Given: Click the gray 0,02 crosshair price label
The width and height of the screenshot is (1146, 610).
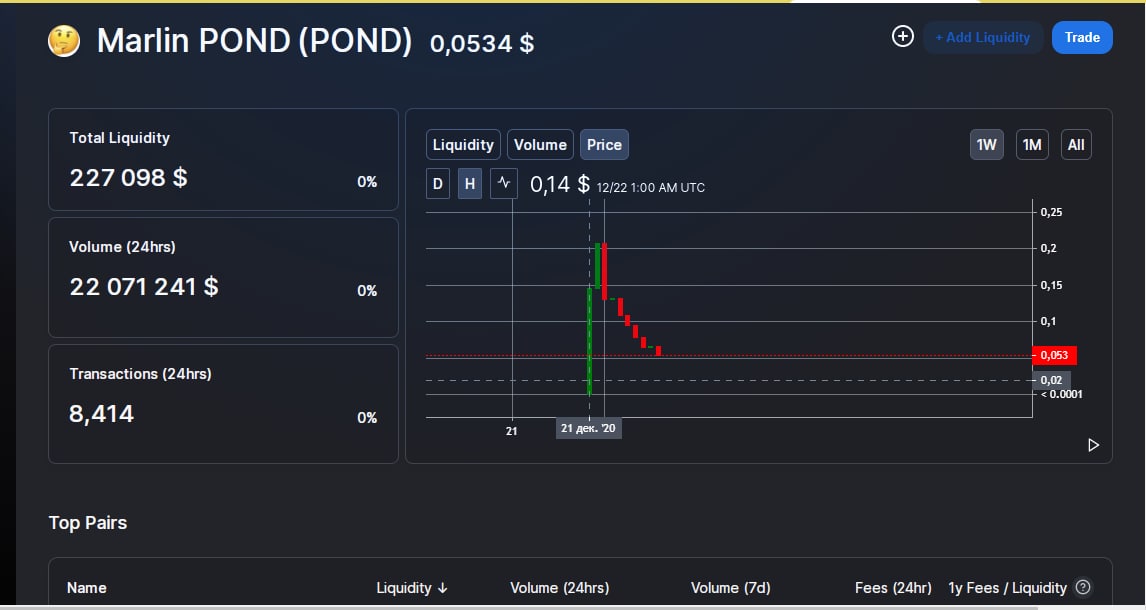Looking at the screenshot, I should 1051,380.
